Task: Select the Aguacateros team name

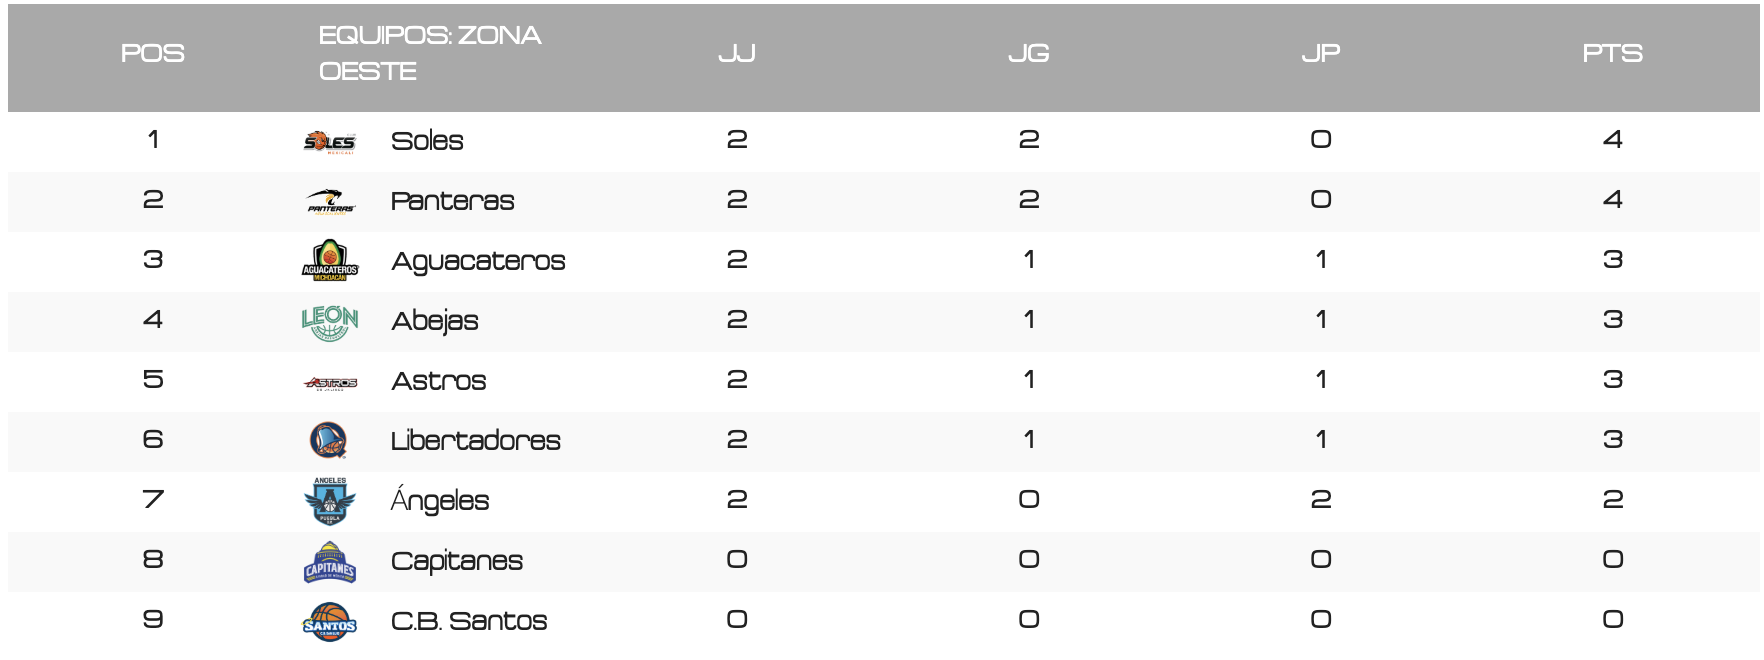Action: [x=478, y=261]
